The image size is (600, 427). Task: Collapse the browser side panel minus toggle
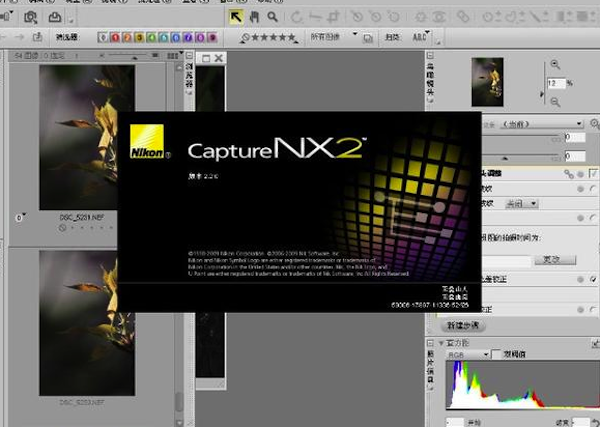[x=189, y=56]
